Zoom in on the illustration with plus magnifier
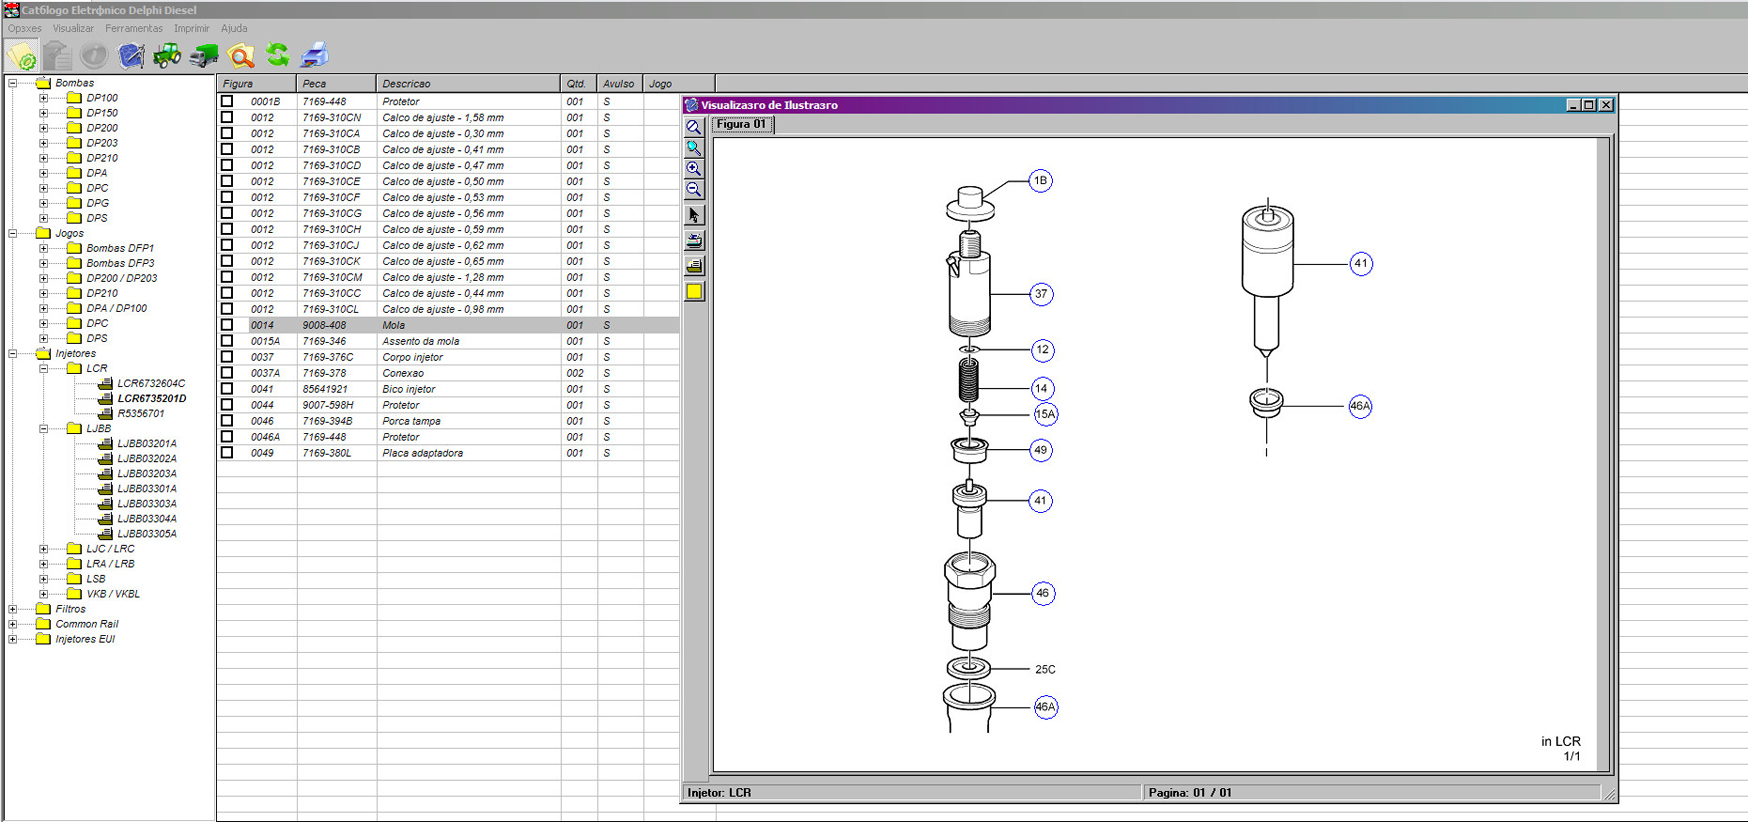1748x822 pixels. pyautogui.click(x=694, y=169)
